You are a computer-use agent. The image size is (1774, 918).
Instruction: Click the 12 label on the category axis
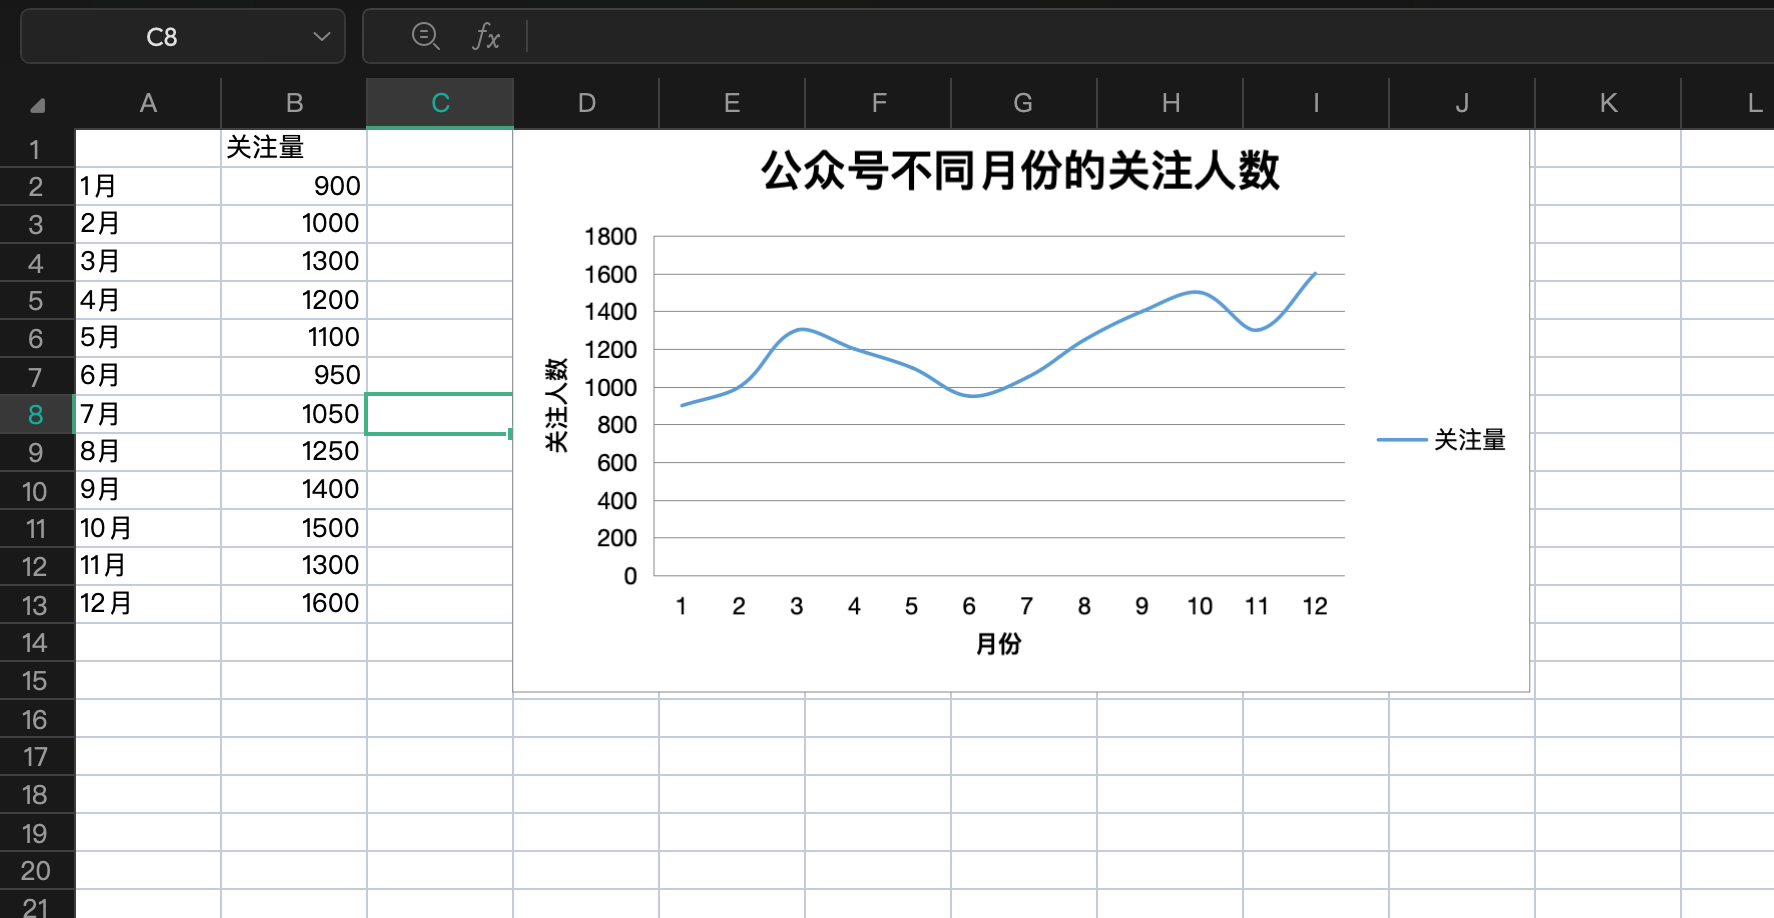tap(1315, 606)
